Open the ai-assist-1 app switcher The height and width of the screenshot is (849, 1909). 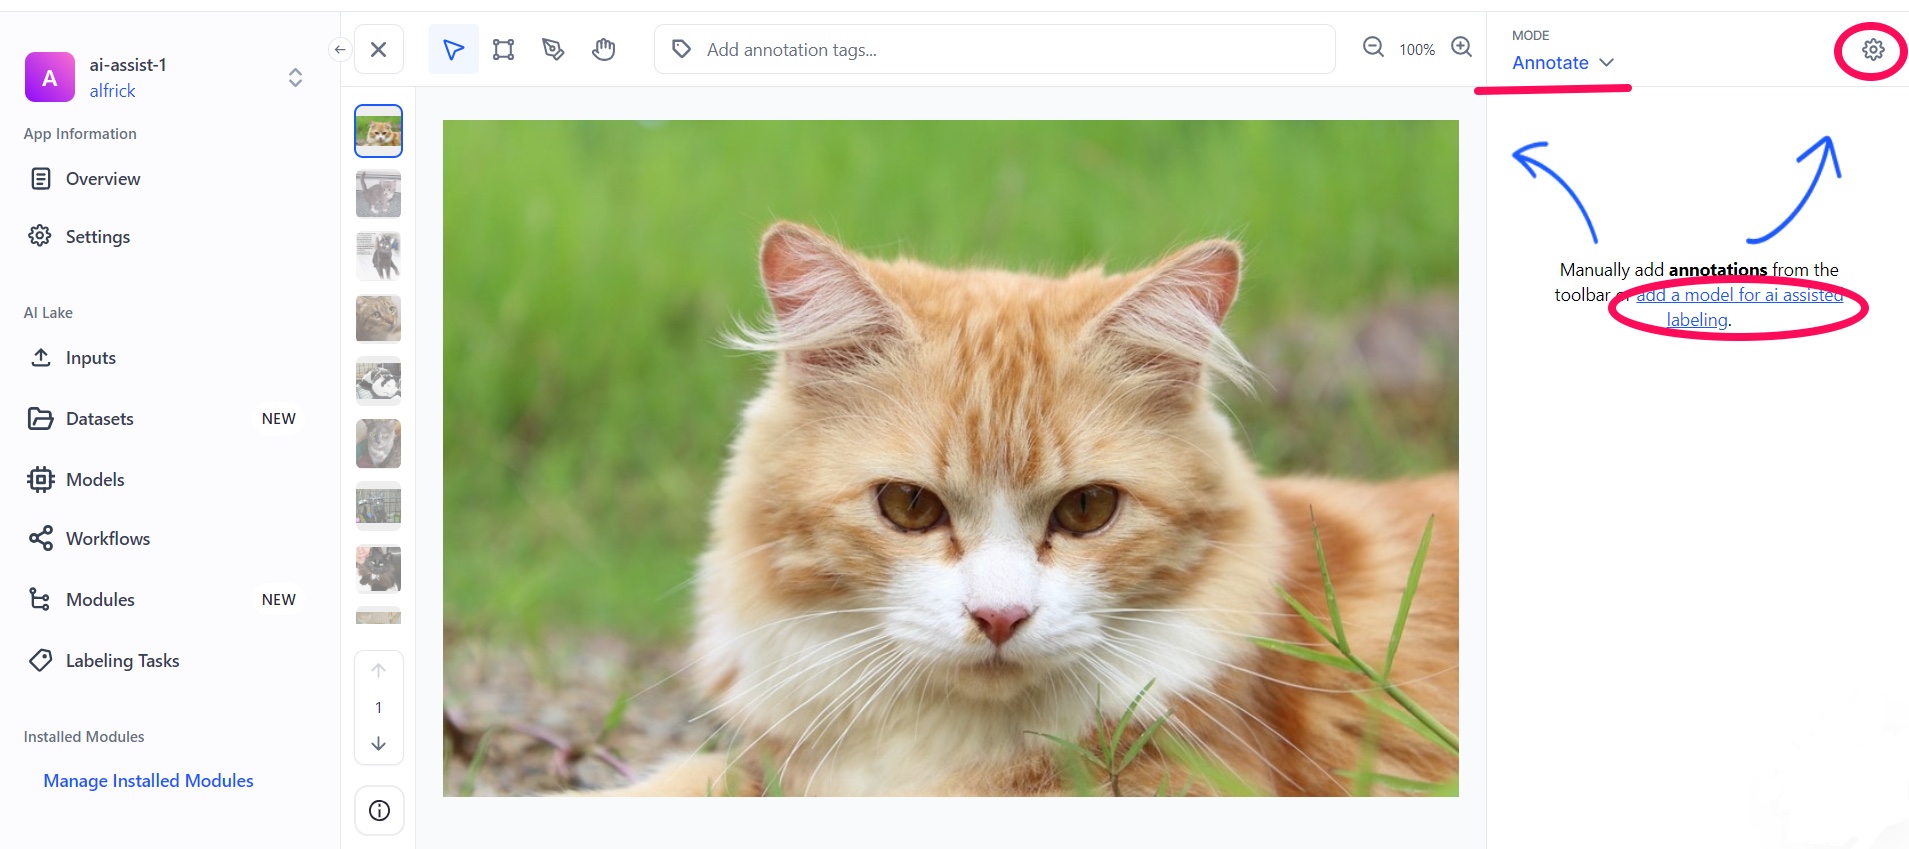295,78
